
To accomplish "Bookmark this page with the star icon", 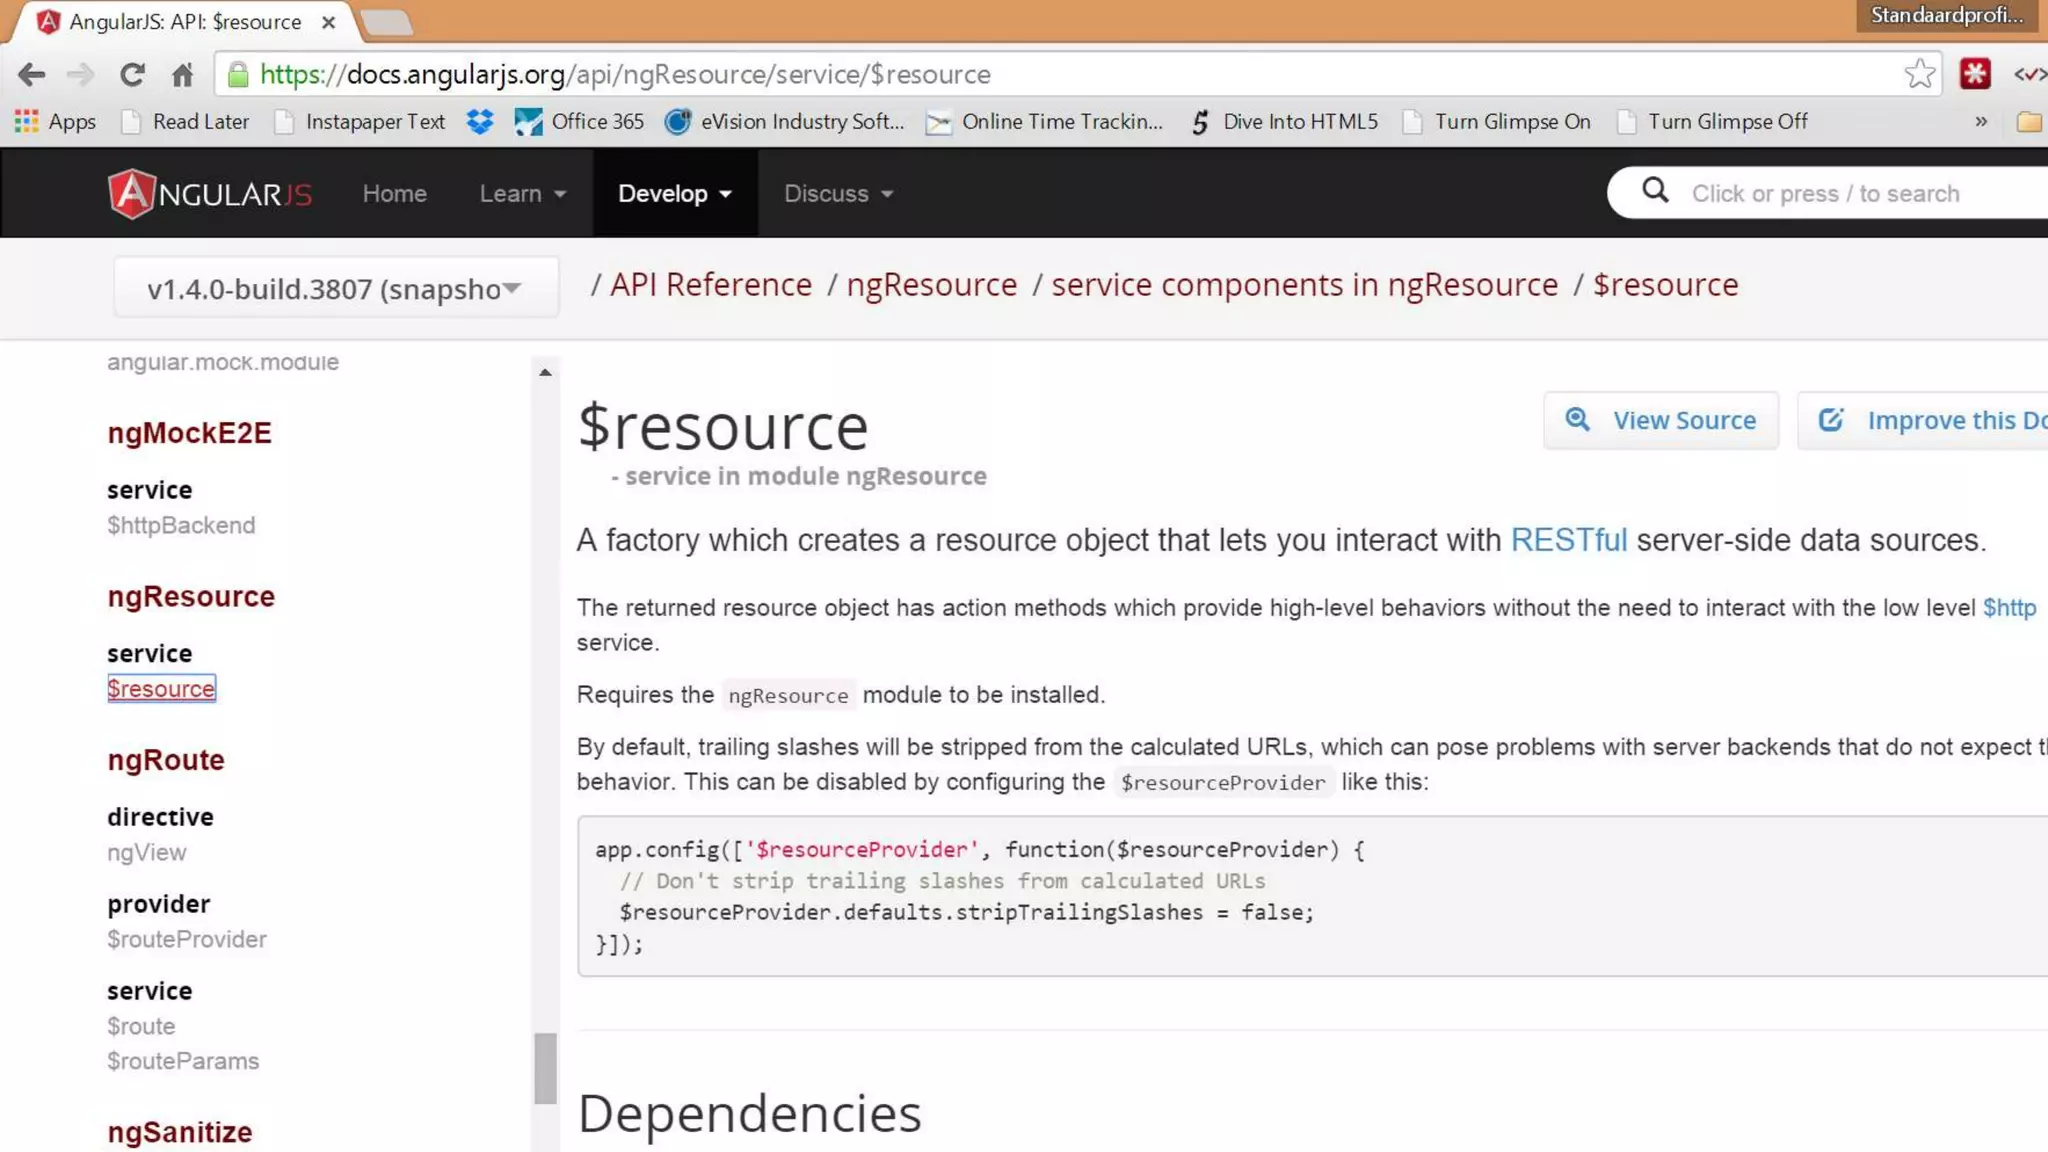I will [1919, 74].
